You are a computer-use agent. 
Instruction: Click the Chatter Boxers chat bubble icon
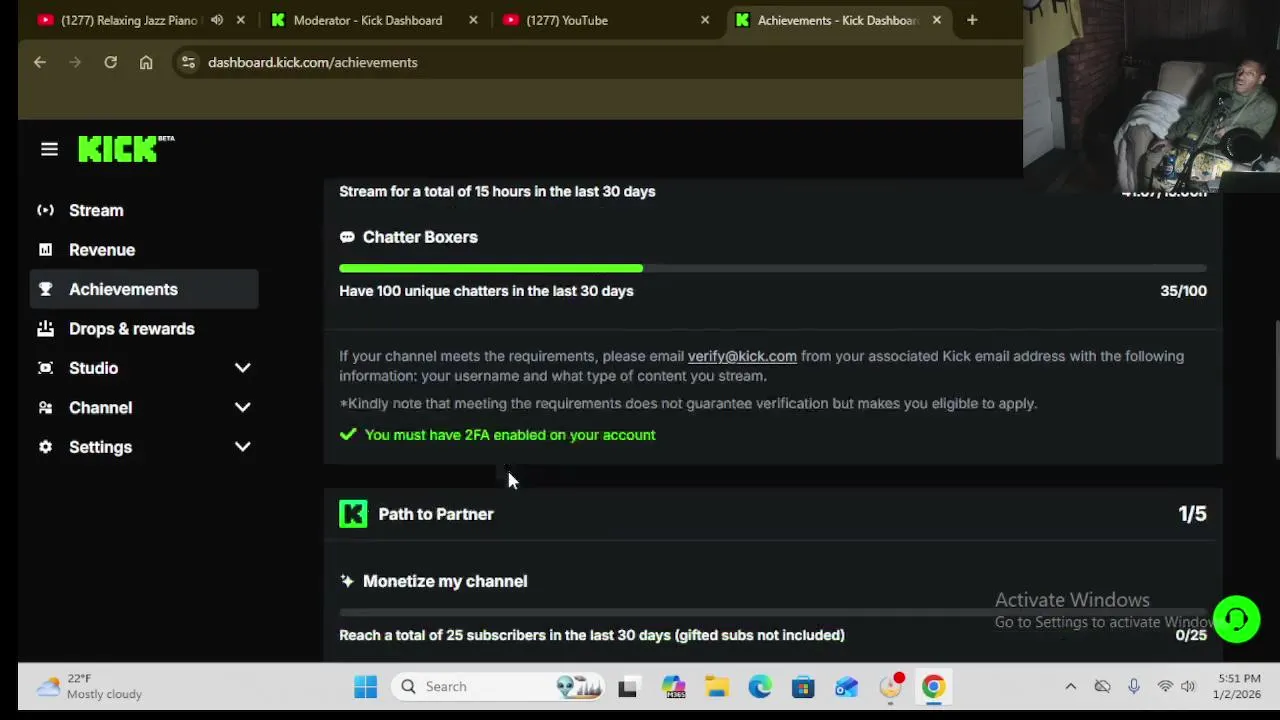(347, 237)
